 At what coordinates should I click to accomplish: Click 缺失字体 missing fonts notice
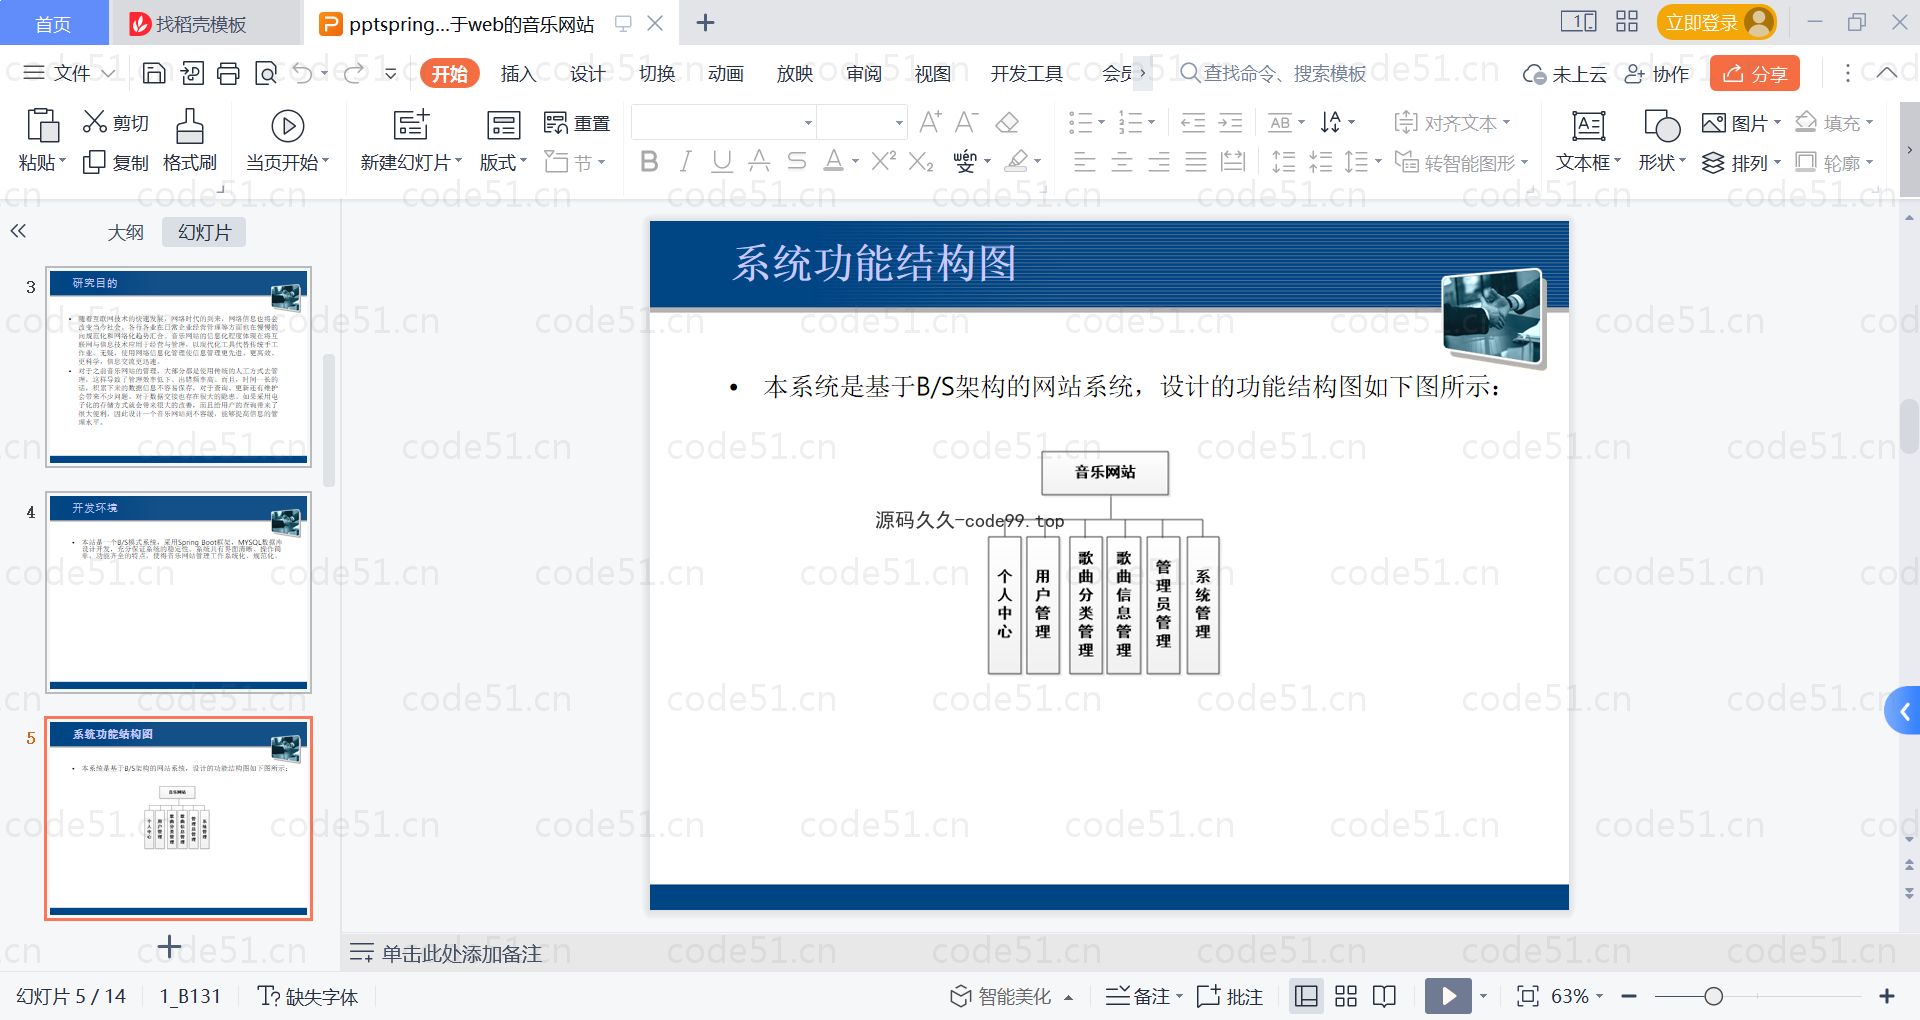[x=308, y=996]
